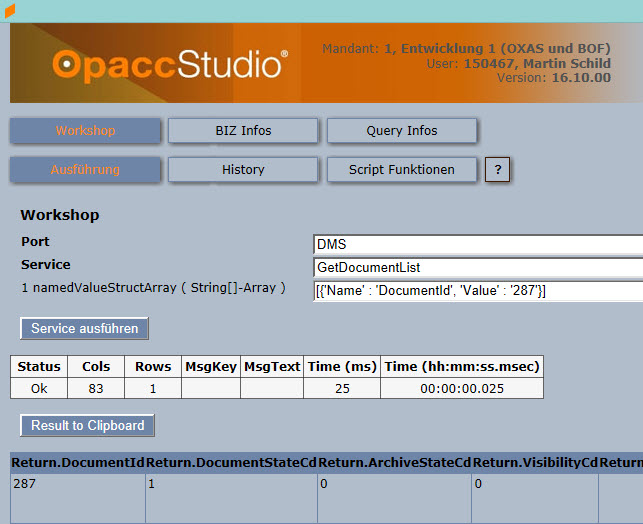Click the namedValueStructArray parameter label
The image size is (643, 524).
153,287
